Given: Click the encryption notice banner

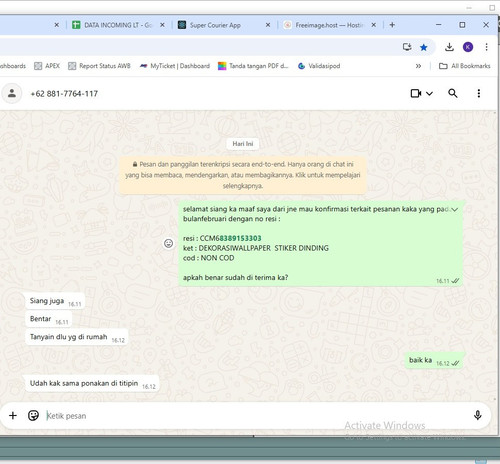Looking at the screenshot, I should pyautogui.click(x=243, y=175).
